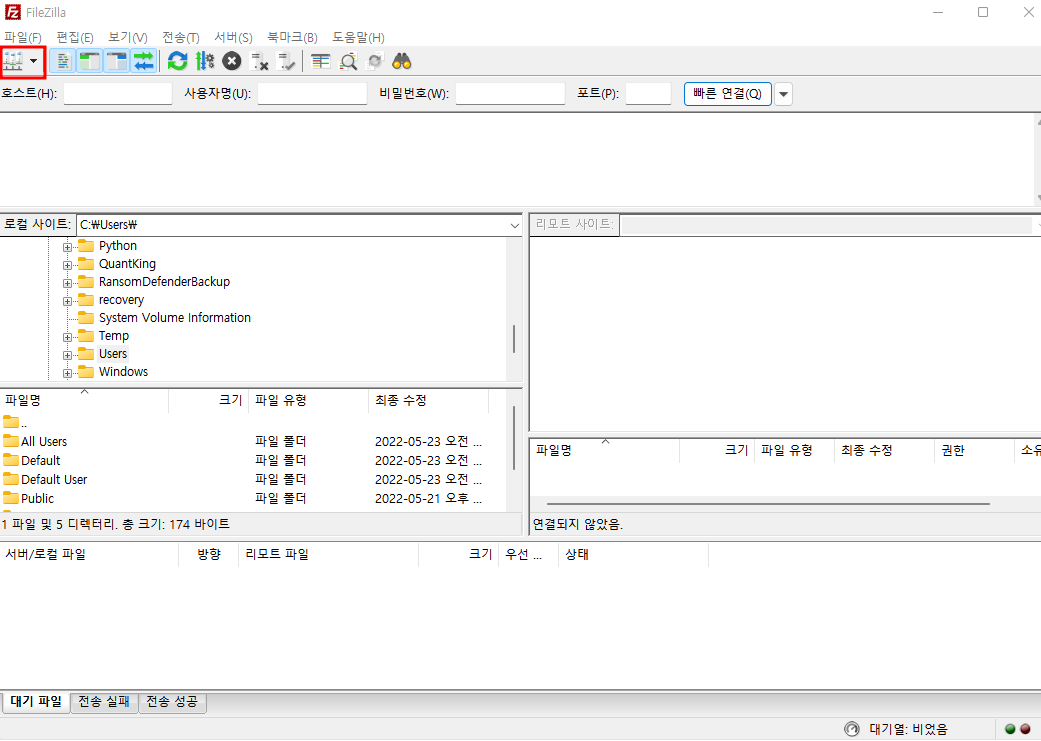
Task: Sort local files by 크기 column
Action: coord(208,400)
